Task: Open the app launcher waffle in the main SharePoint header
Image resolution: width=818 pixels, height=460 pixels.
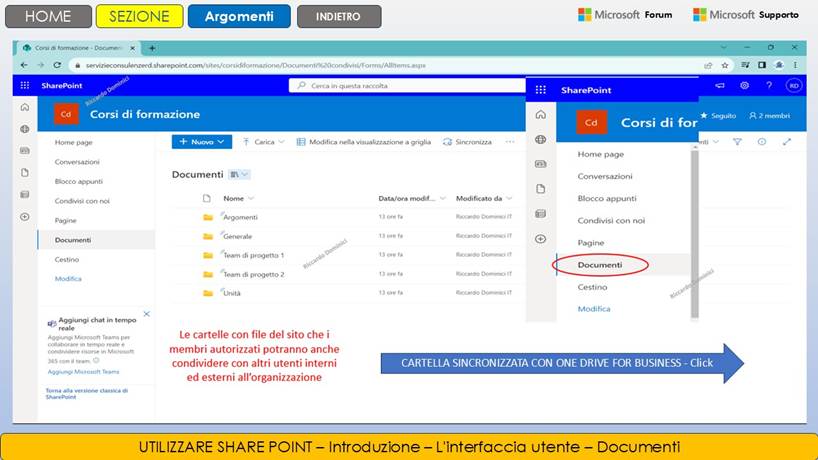Action: tap(25, 85)
